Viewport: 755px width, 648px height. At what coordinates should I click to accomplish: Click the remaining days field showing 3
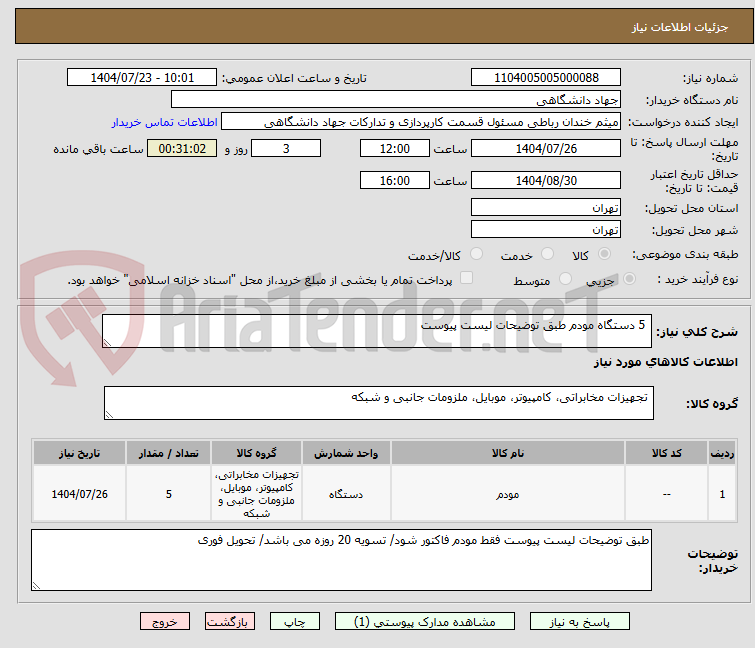pos(286,148)
